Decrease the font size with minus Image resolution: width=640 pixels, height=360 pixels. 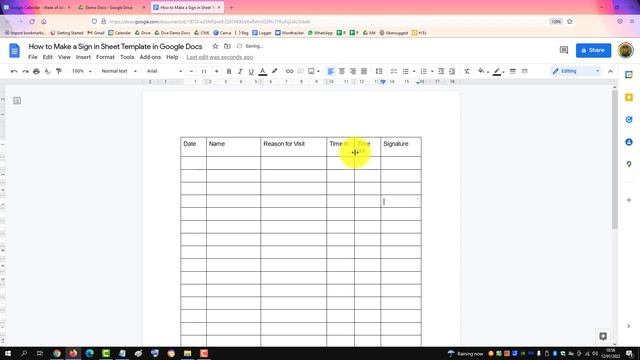(x=191, y=71)
